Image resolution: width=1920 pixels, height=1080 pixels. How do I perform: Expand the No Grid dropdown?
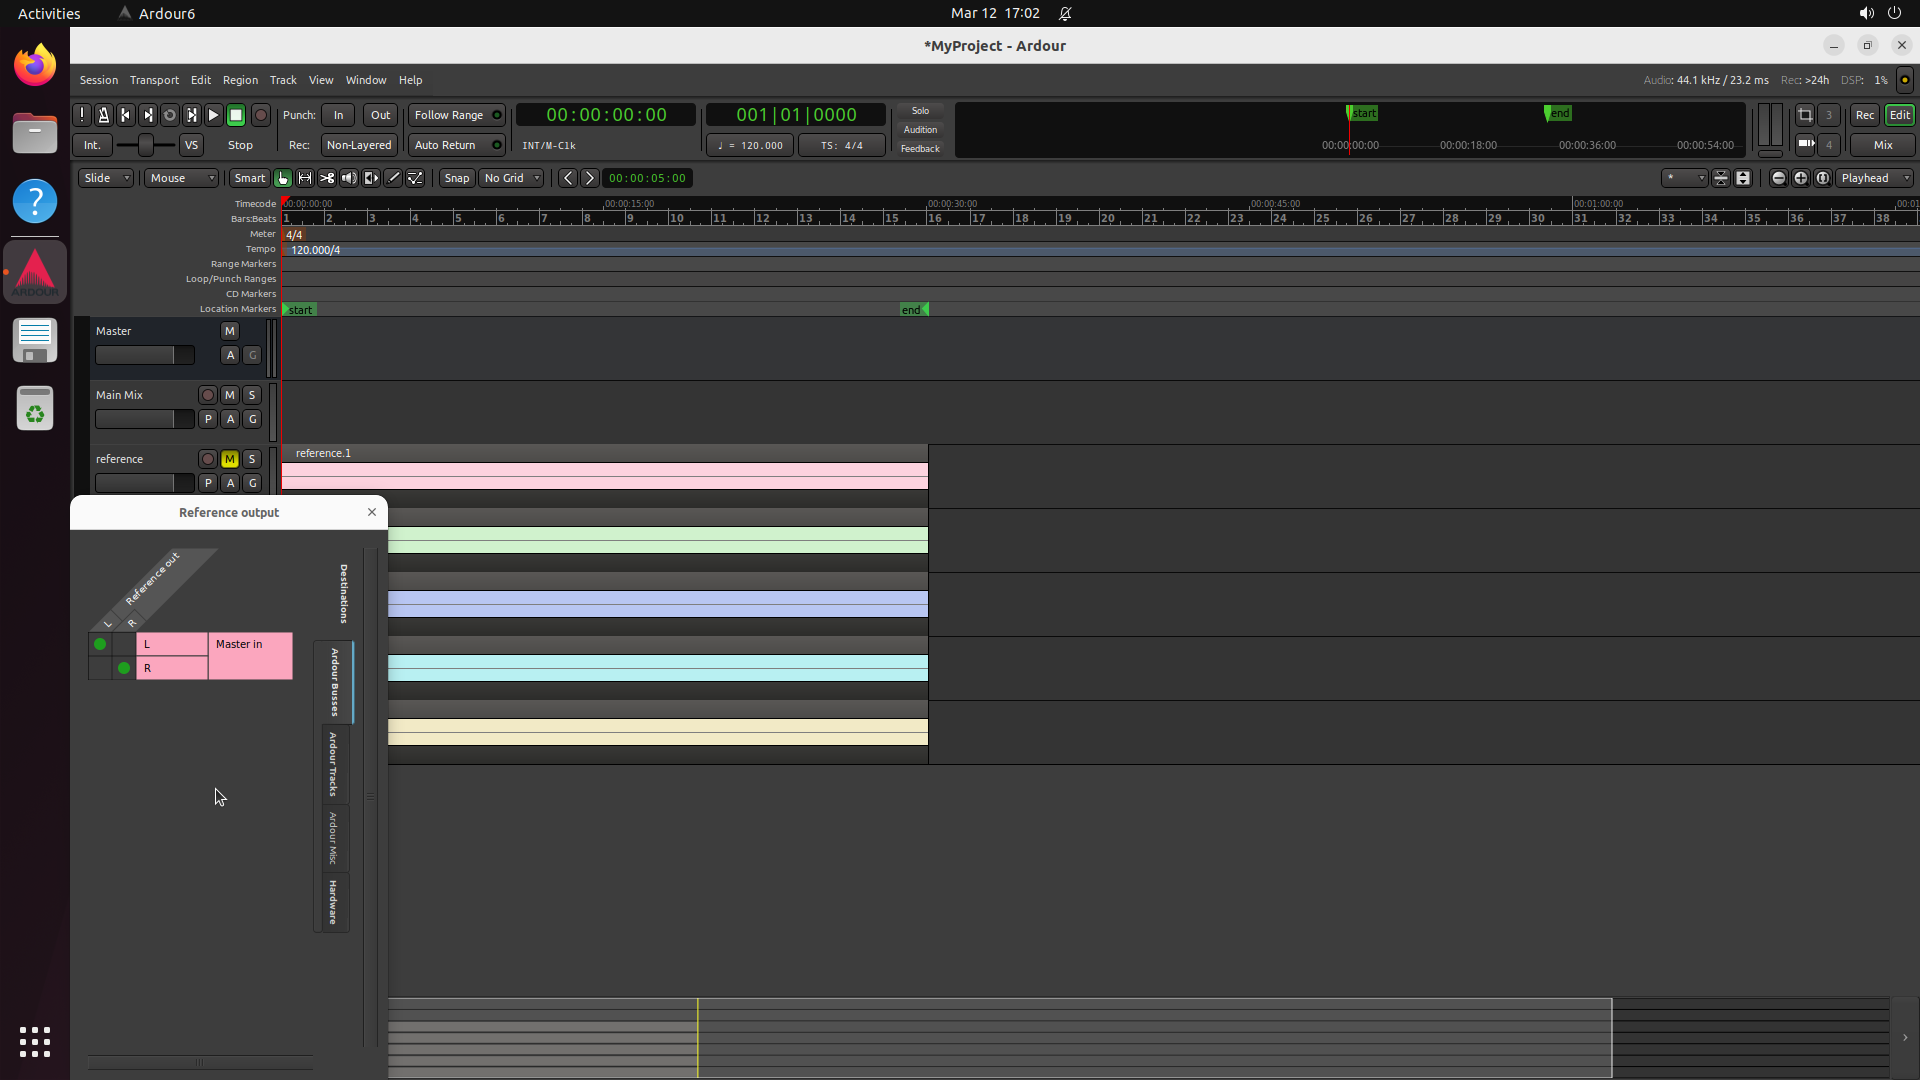(511, 178)
